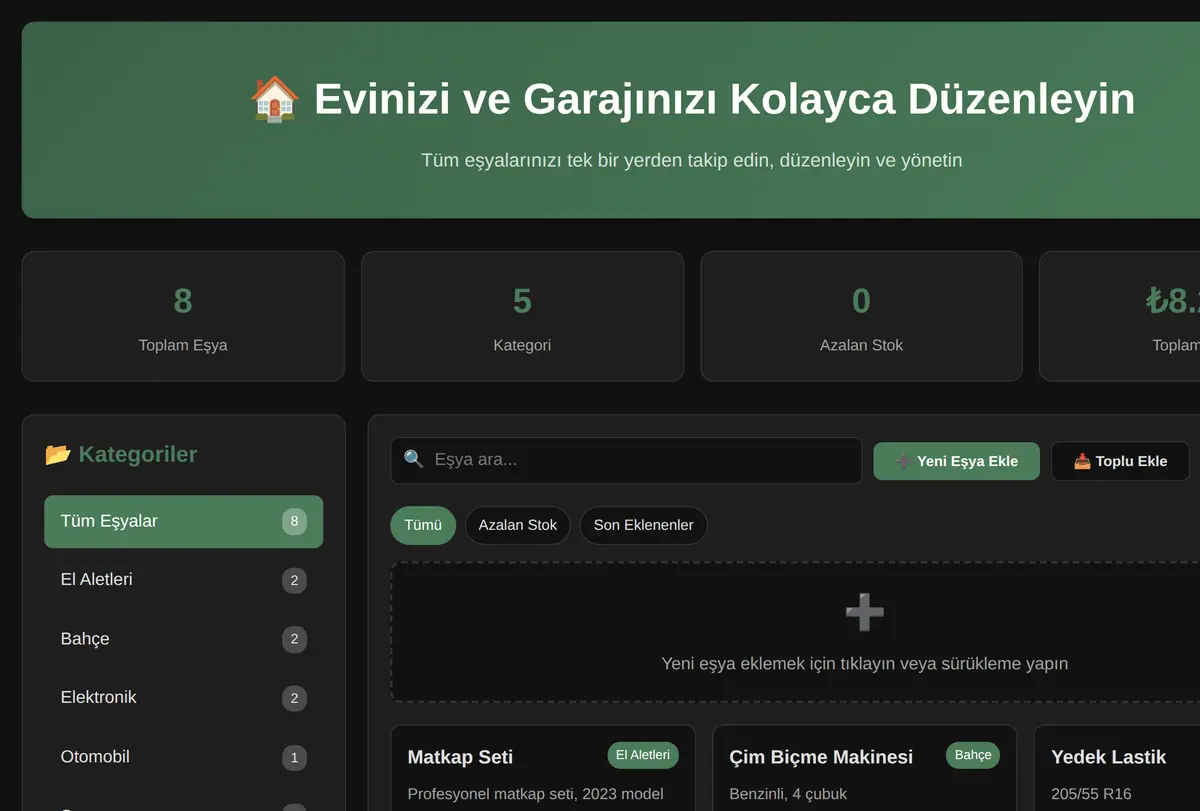Click the Kategoriler sidebar heading
1200x811 pixels.
tap(121, 455)
